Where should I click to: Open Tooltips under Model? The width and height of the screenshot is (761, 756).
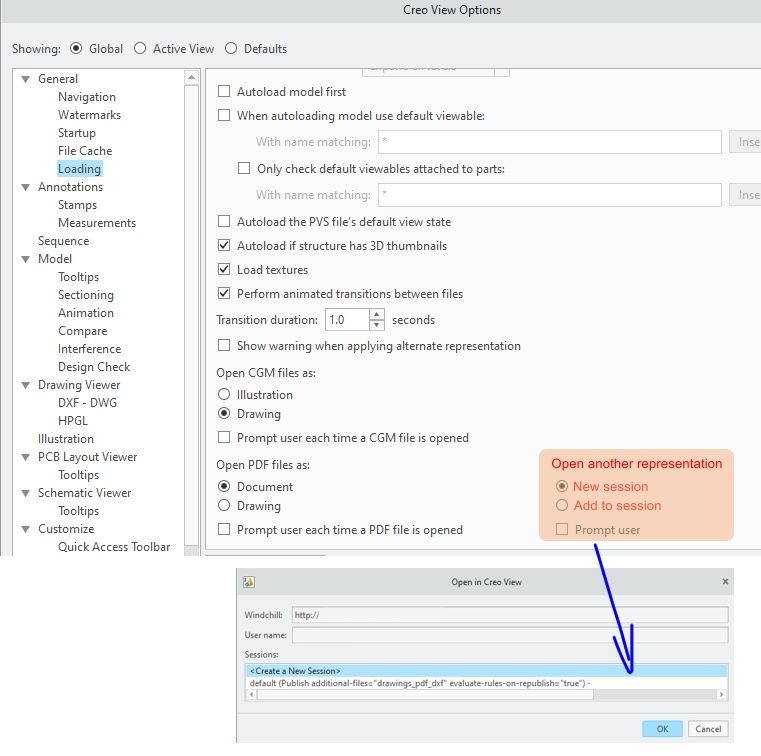coord(79,277)
